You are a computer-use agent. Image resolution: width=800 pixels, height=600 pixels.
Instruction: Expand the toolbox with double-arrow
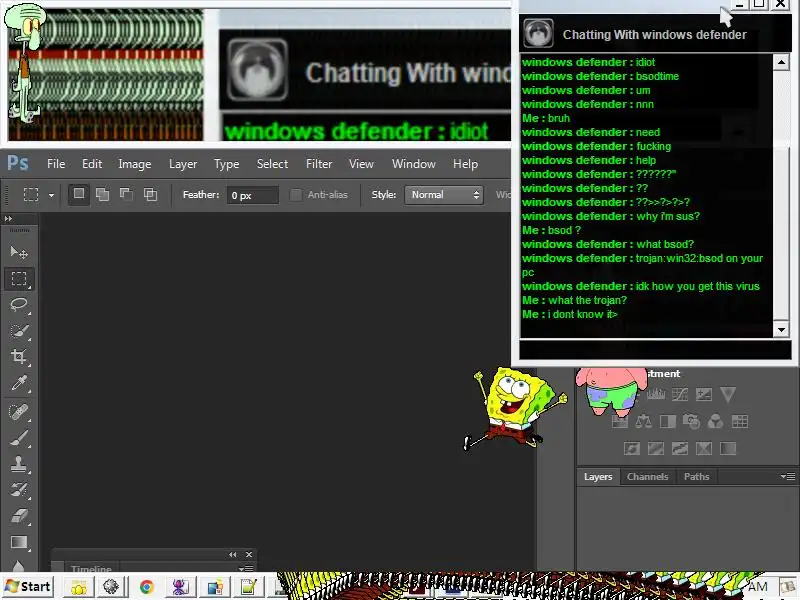pos(8,218)
